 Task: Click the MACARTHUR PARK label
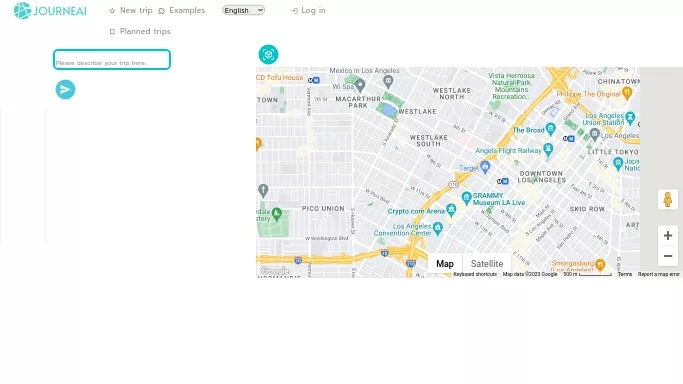tap(358, 102)
